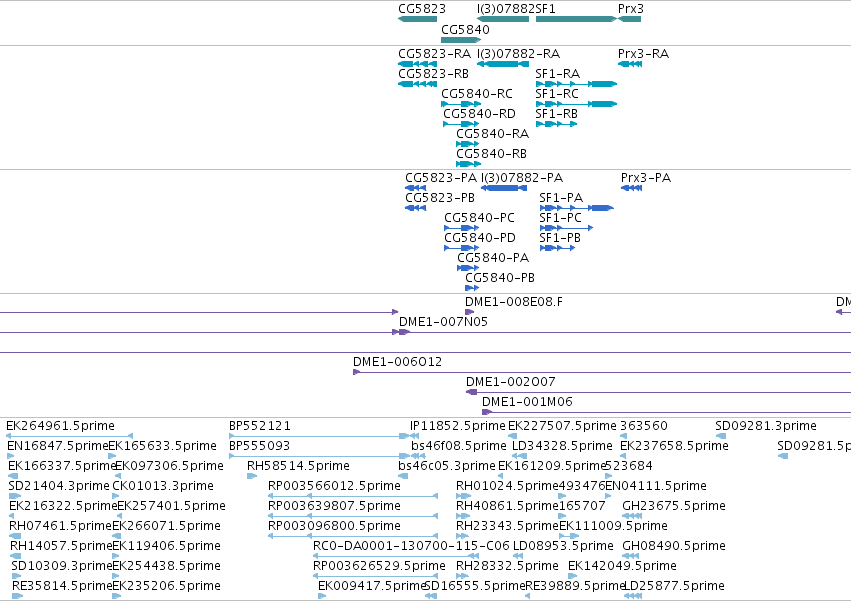Click RE35814.5prime EST label
This screenshot has height=601, width=851.
(x=61, y=586)
